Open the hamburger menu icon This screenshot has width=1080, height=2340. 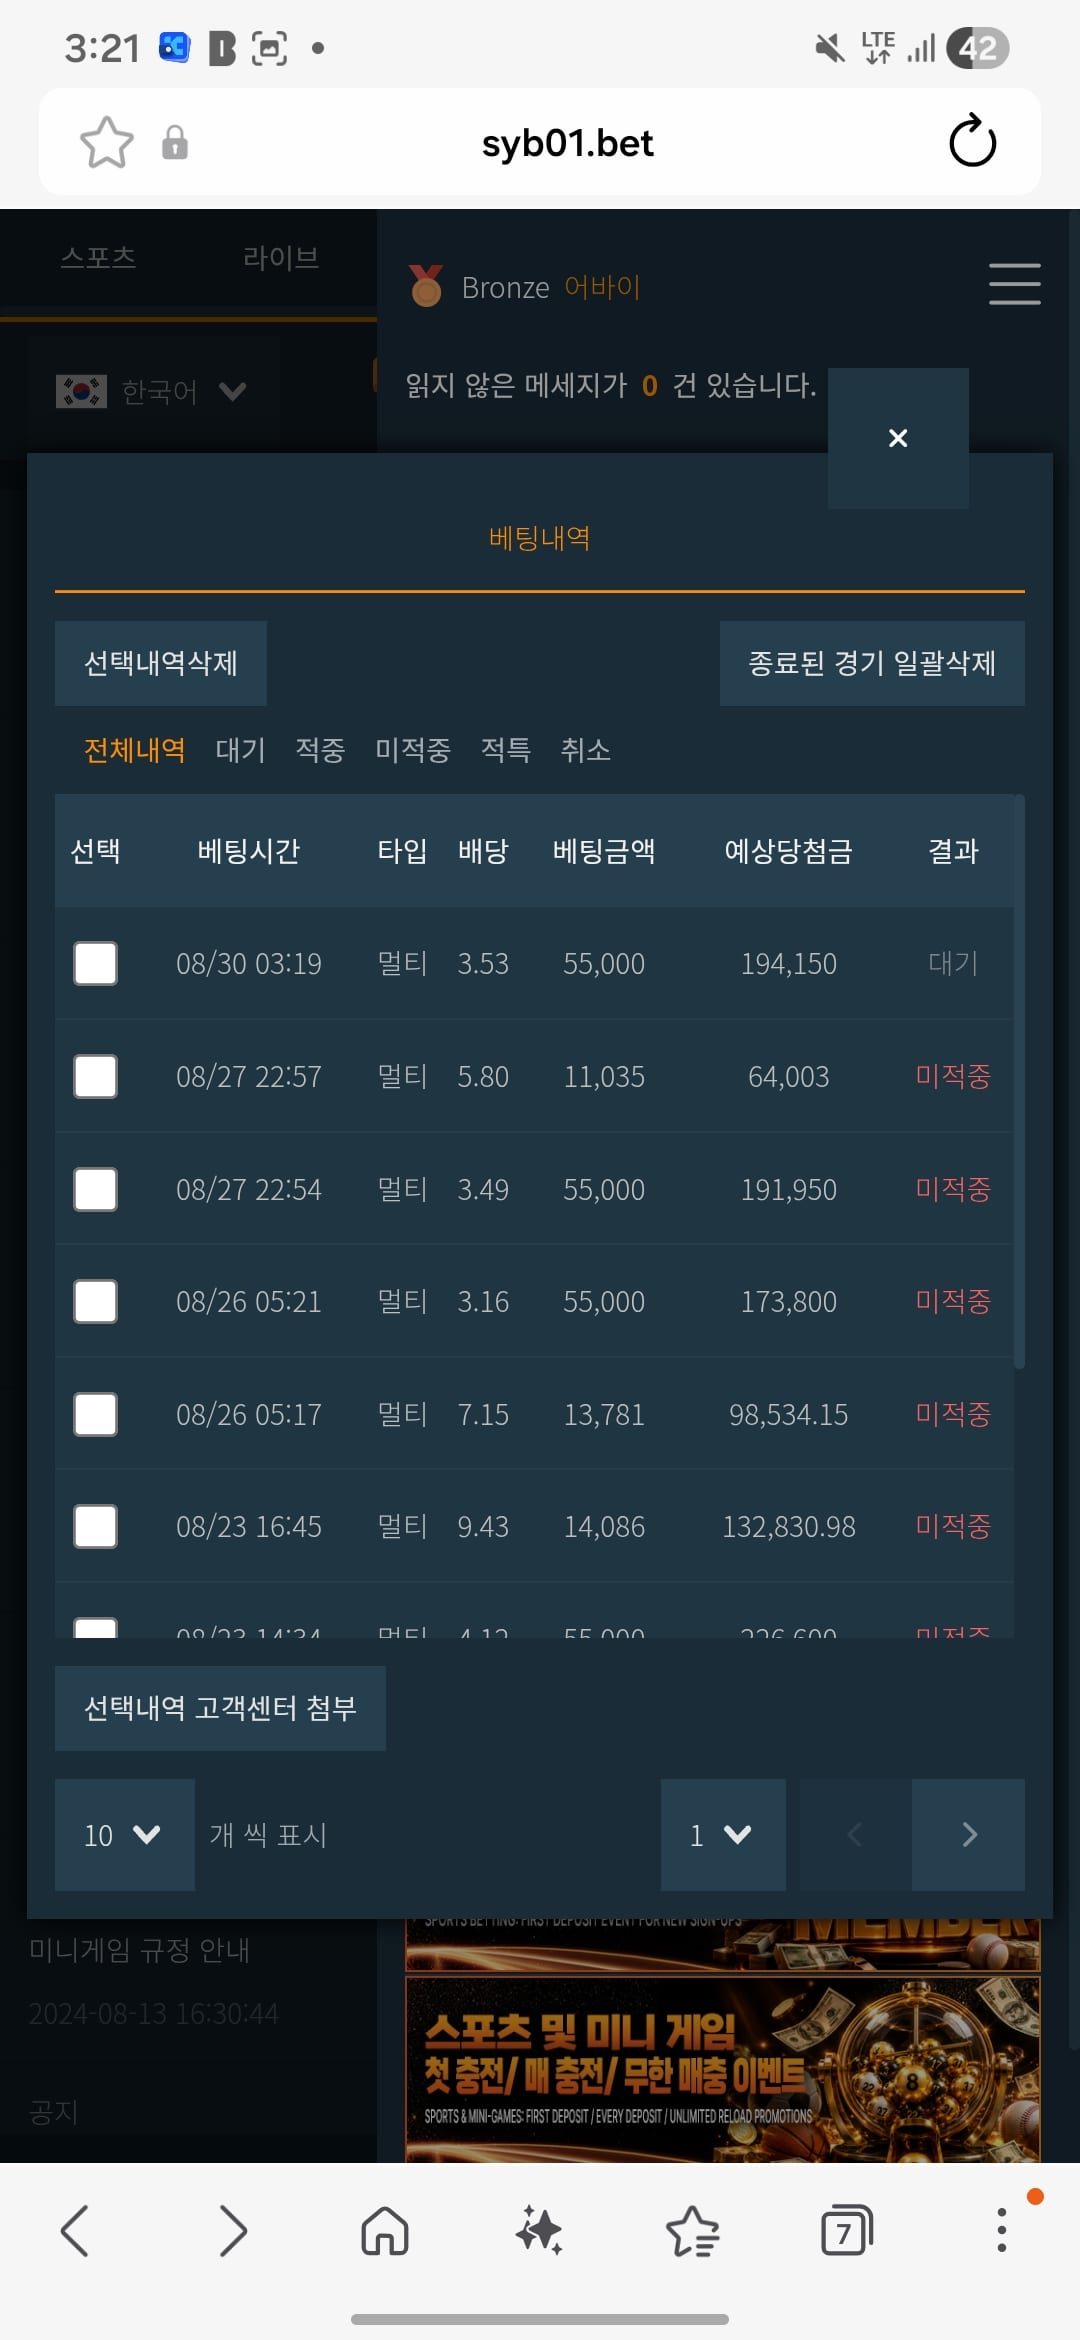tap(1014, 284)
